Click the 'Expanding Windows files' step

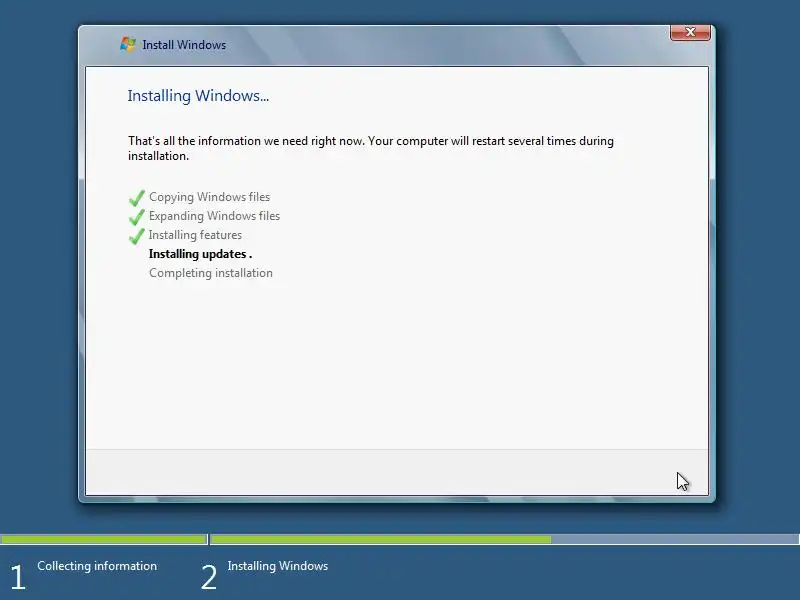click(x=214, y=216)
